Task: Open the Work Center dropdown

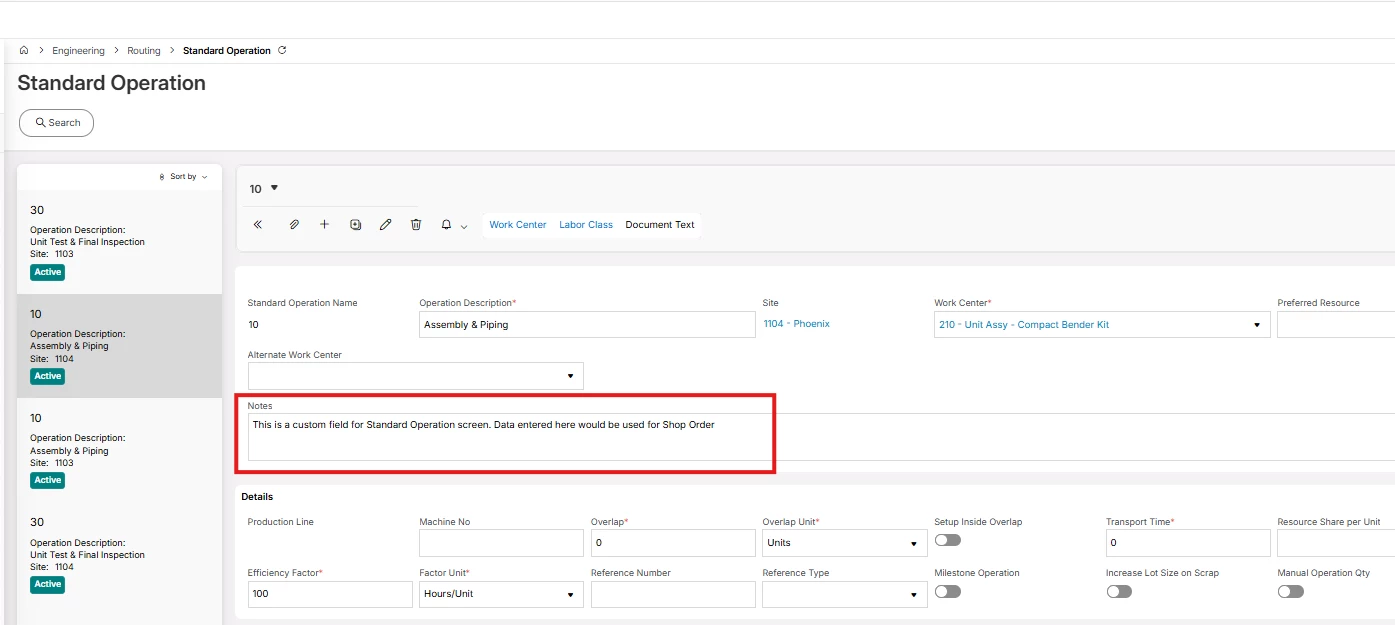Action: pyautogui.click(x=1257, y=325)
